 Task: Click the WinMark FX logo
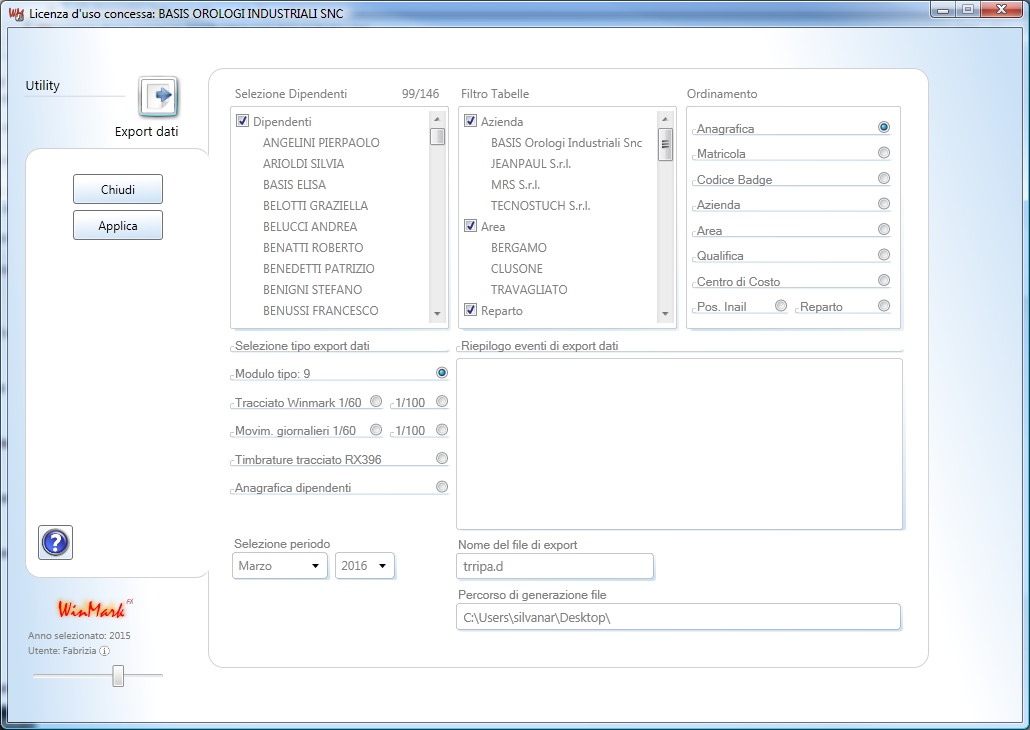coord(95,609)
